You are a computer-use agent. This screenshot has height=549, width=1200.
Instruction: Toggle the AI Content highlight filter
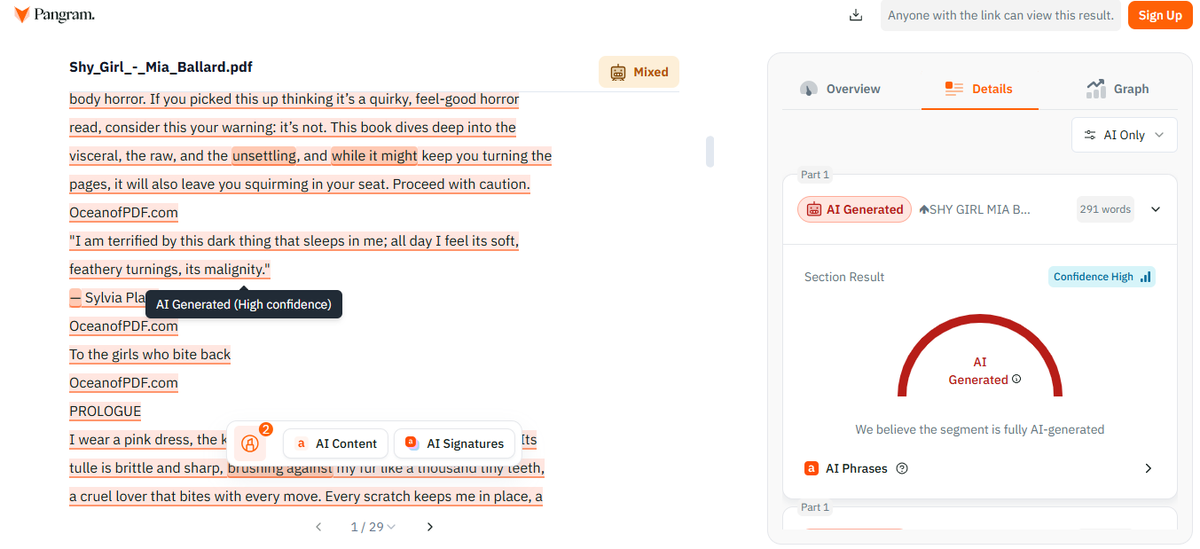click(x=336, y=444)
